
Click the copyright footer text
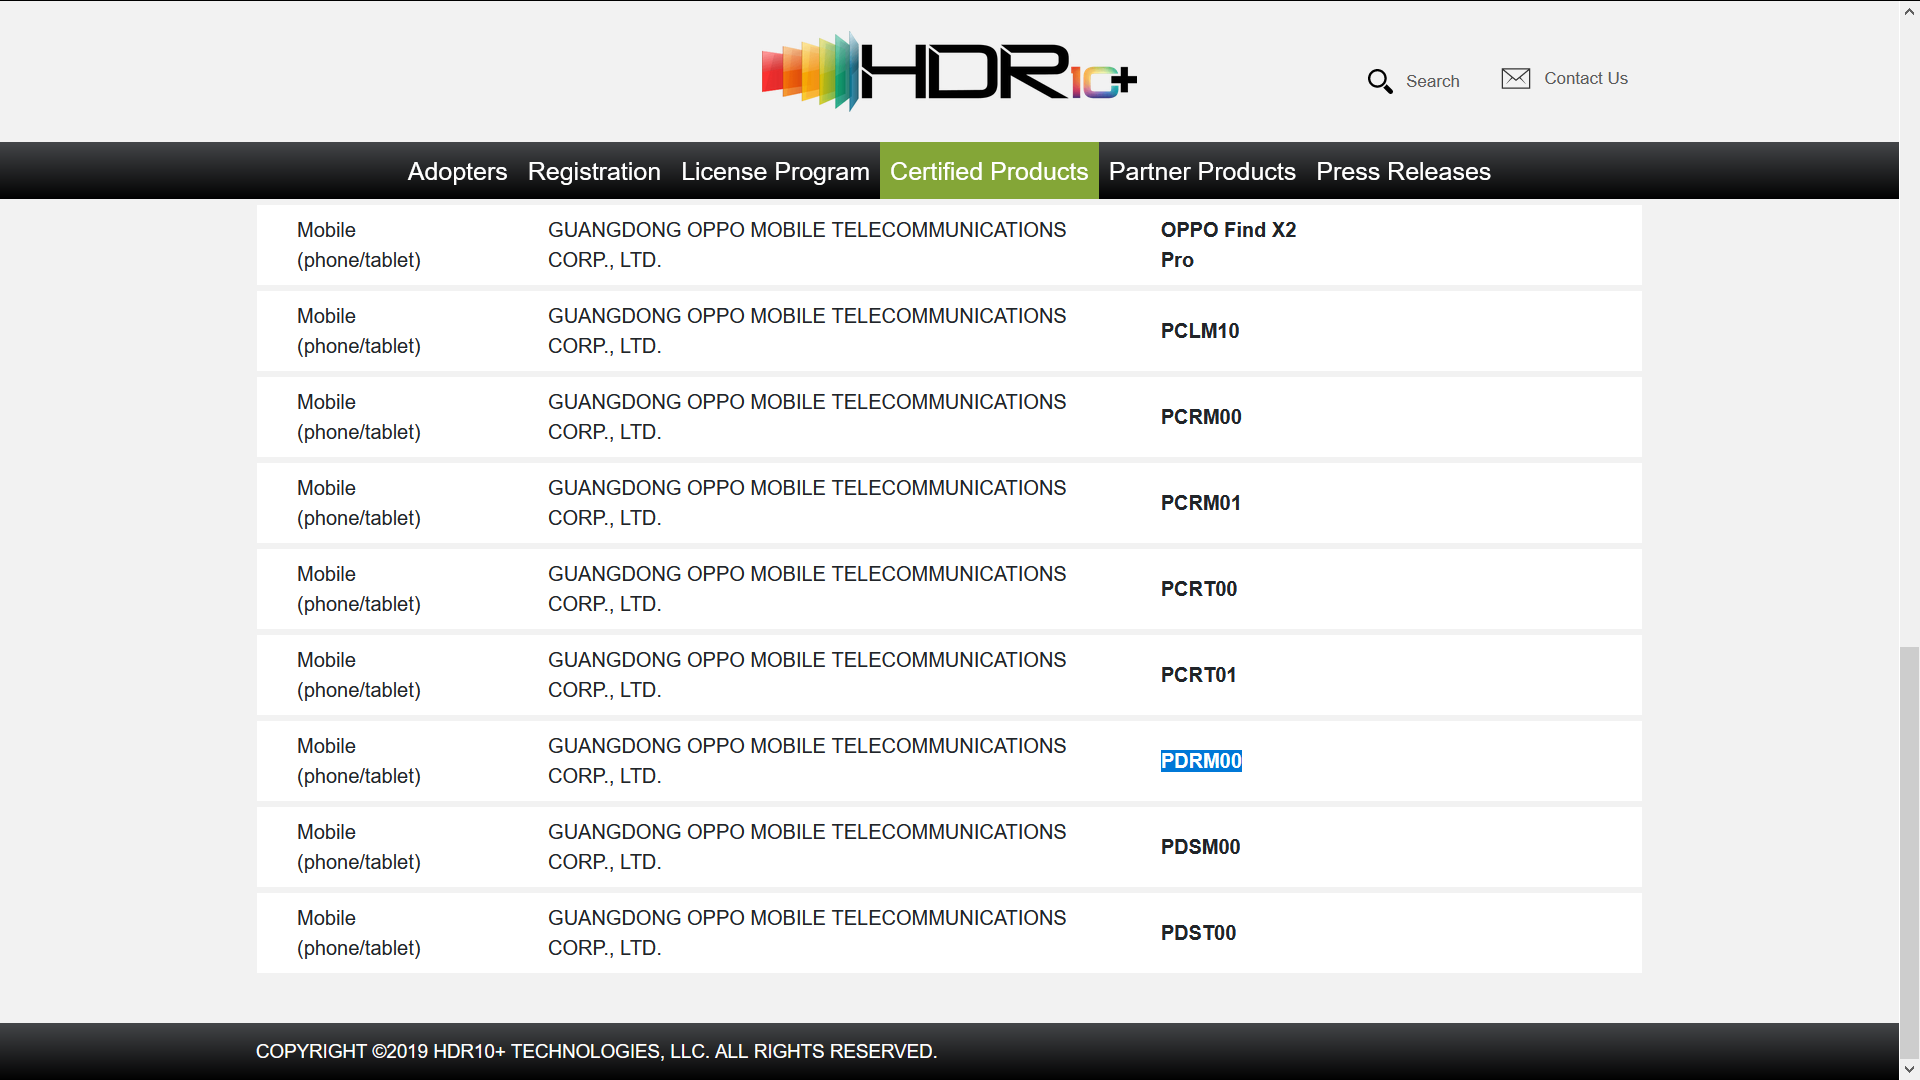click(x=596, y=1051)
